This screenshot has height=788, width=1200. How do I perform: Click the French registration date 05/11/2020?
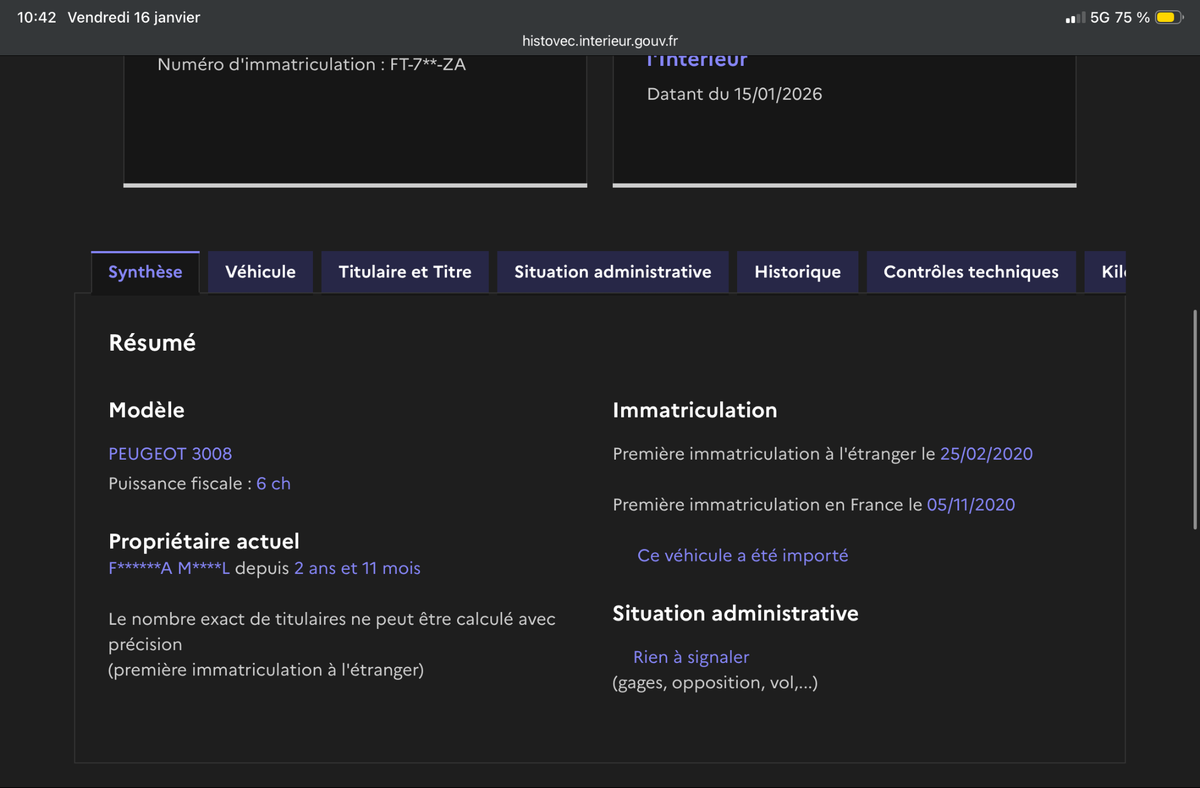(970, 505)
